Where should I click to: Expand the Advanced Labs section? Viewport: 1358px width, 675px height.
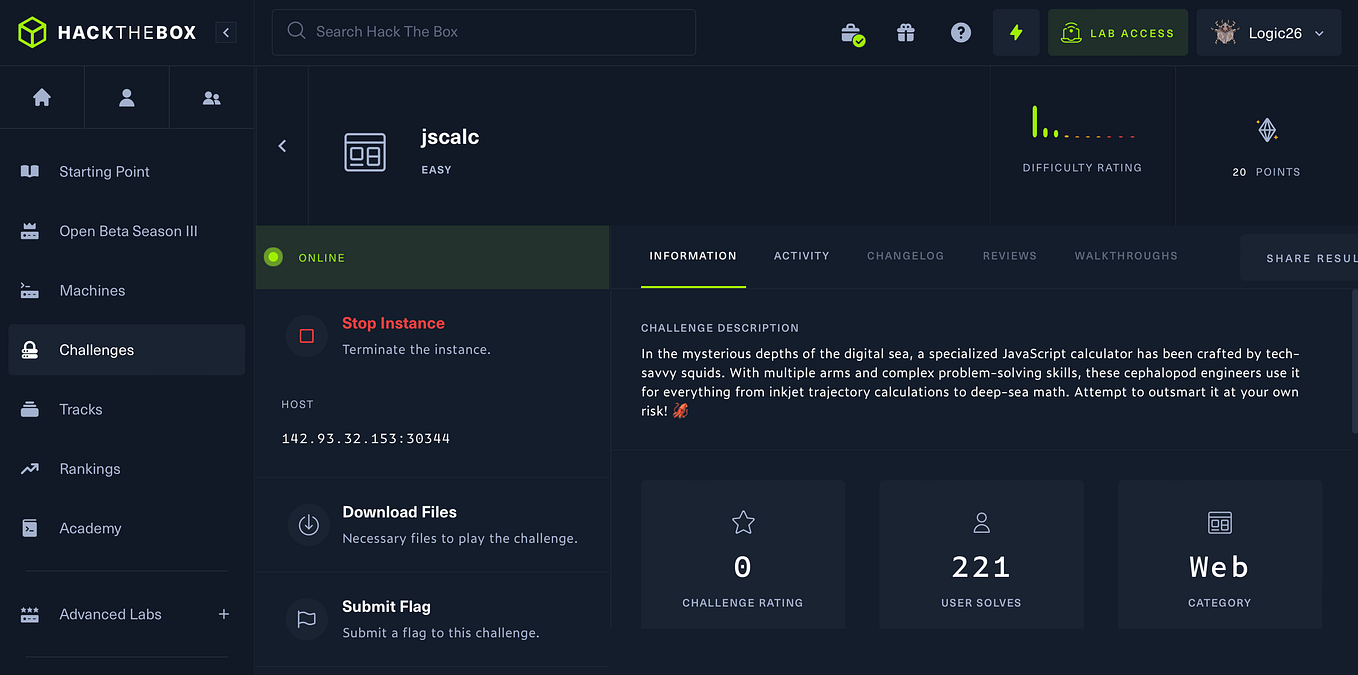point(223,614)
